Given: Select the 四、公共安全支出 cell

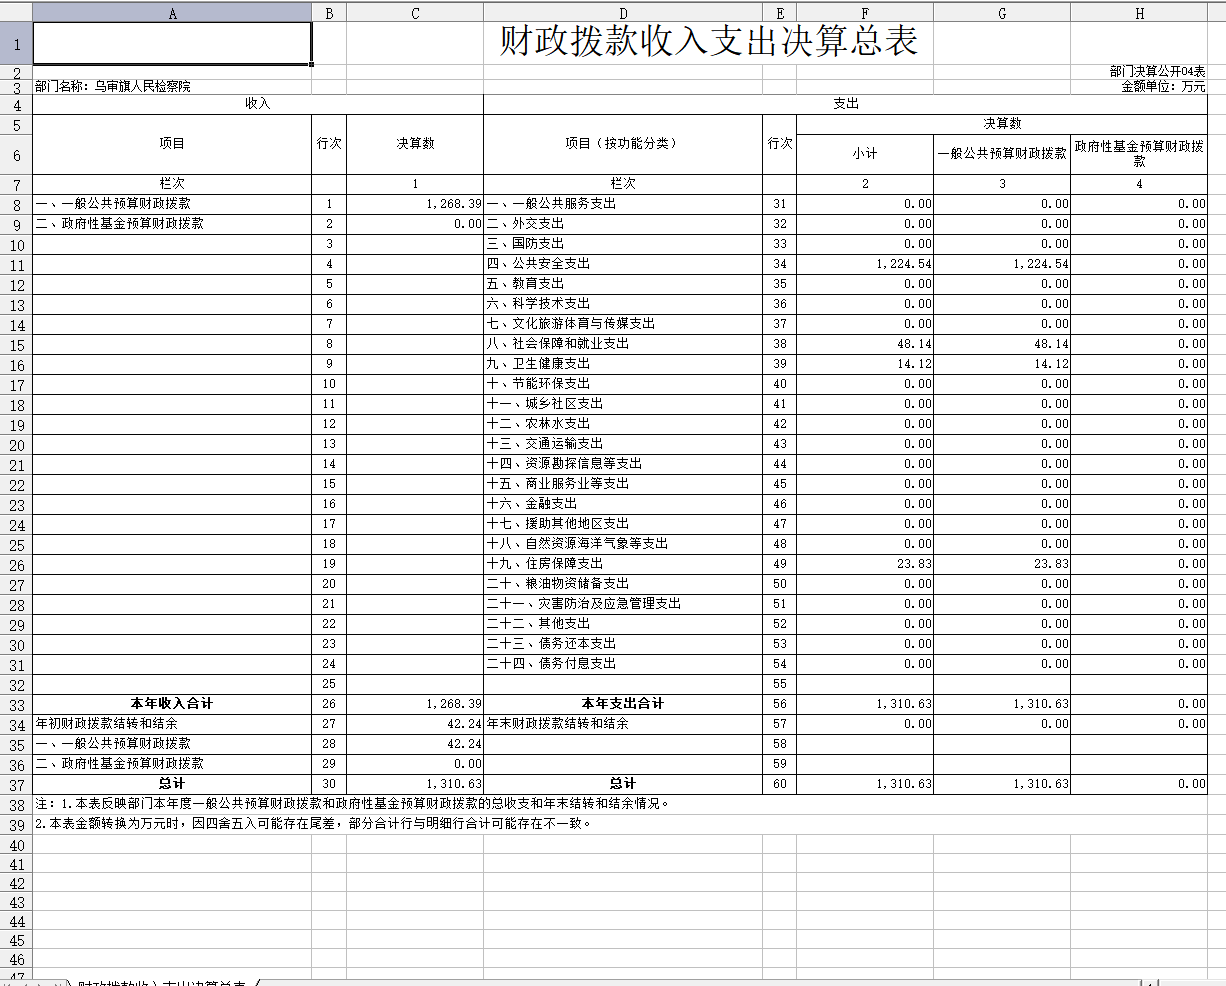Looking at the screenshot, I should [623, 264].
